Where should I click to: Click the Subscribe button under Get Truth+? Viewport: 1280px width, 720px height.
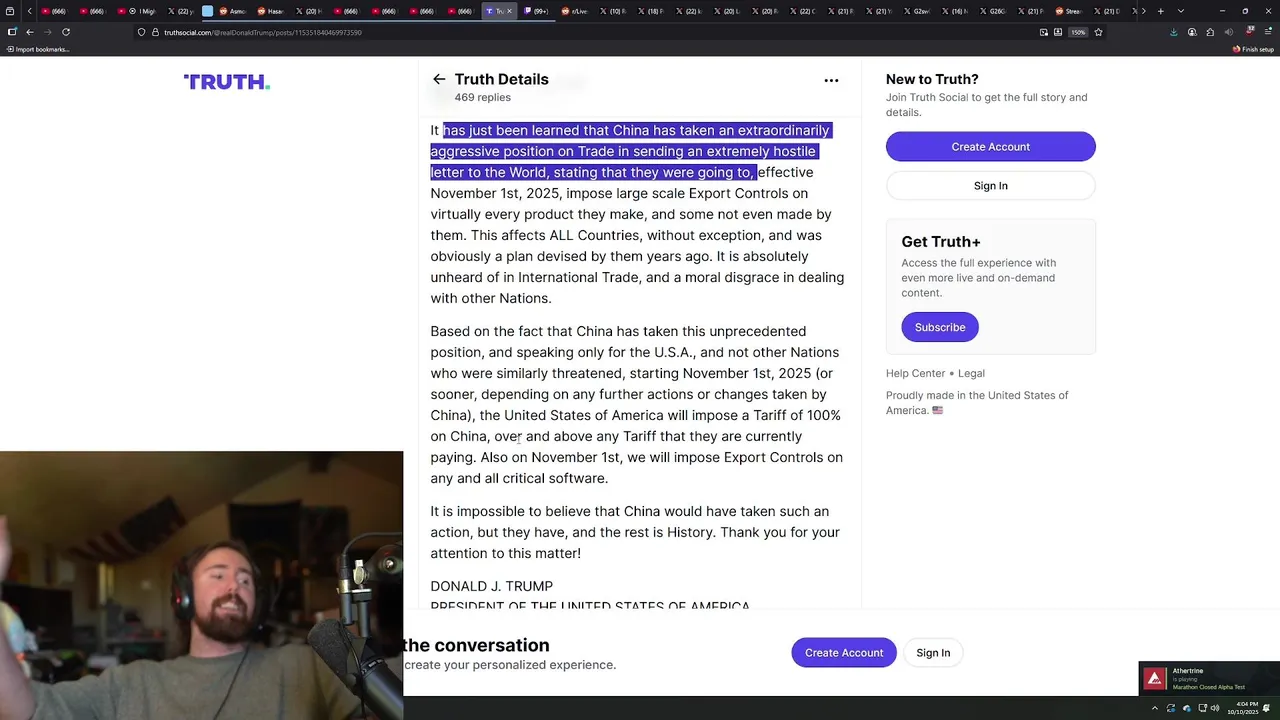(x=940, y=327)
